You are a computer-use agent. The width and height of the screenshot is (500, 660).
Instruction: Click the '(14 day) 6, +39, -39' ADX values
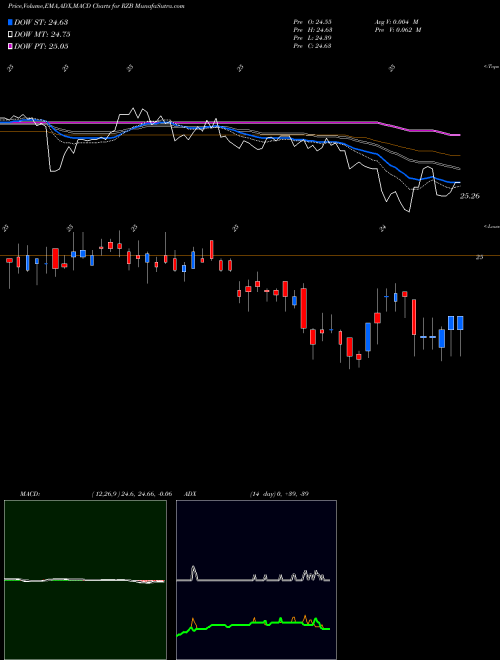[x=279, y=494]
